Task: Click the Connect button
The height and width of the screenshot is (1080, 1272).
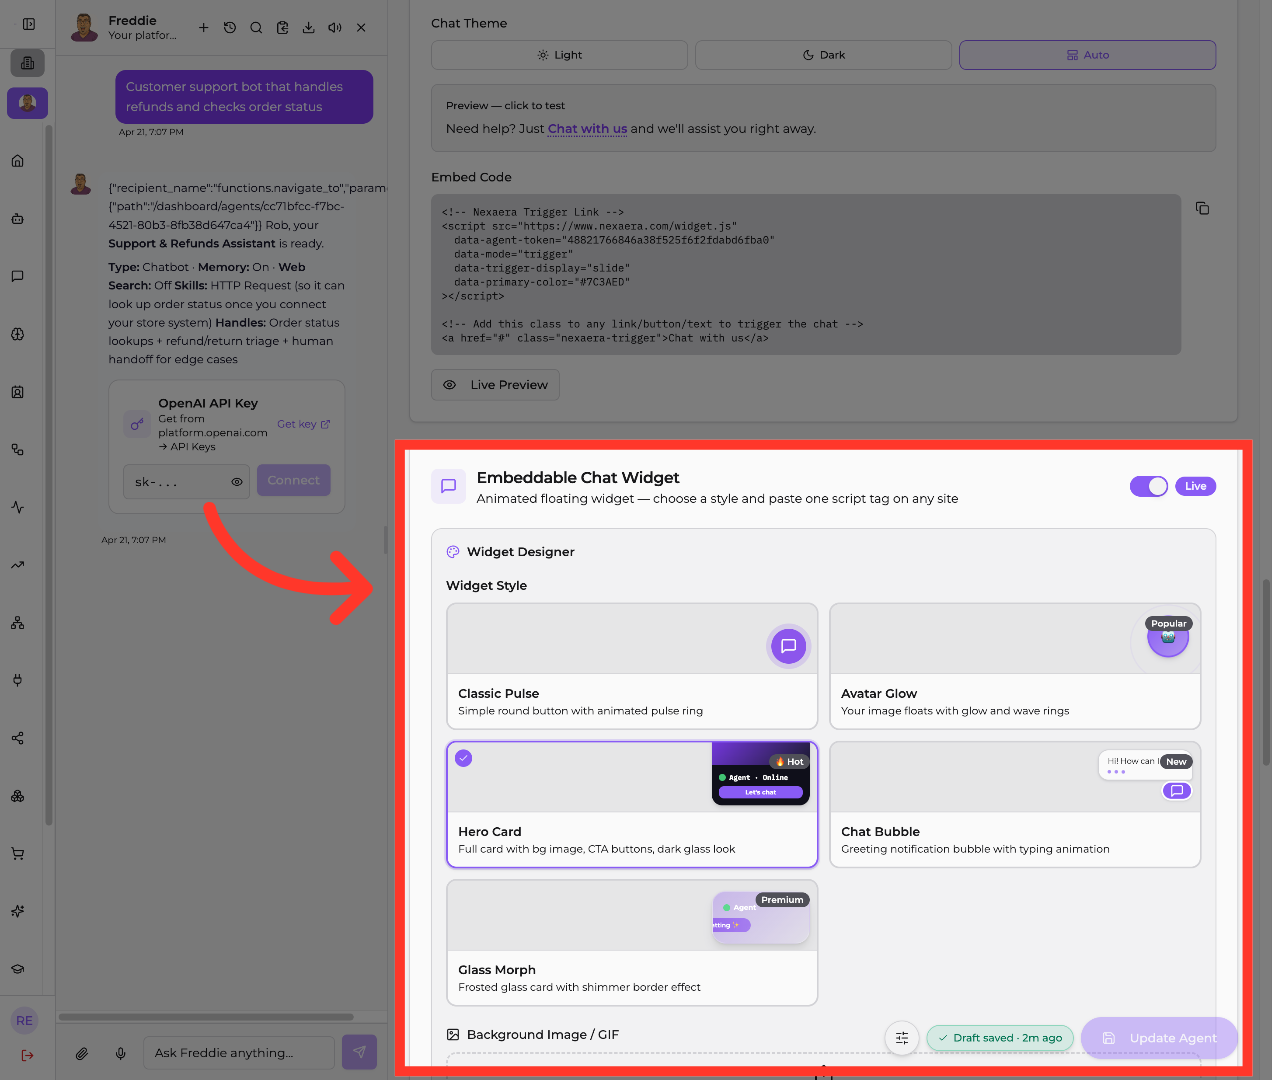Action: coord(293,481)
